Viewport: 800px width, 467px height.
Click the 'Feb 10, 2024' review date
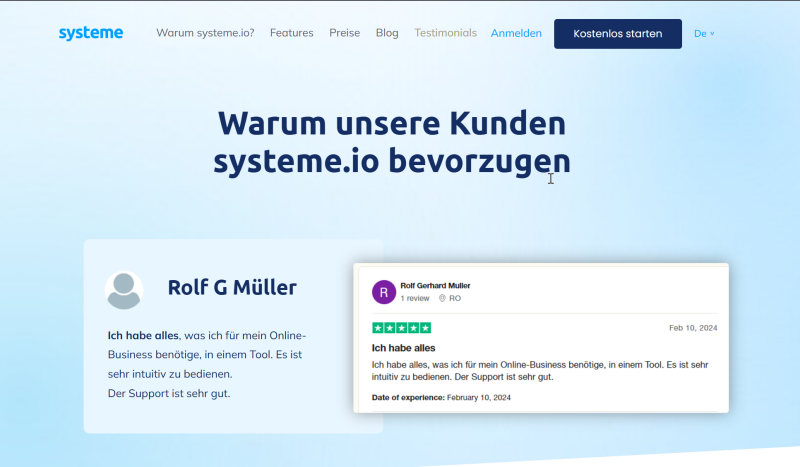pos(693,328)
